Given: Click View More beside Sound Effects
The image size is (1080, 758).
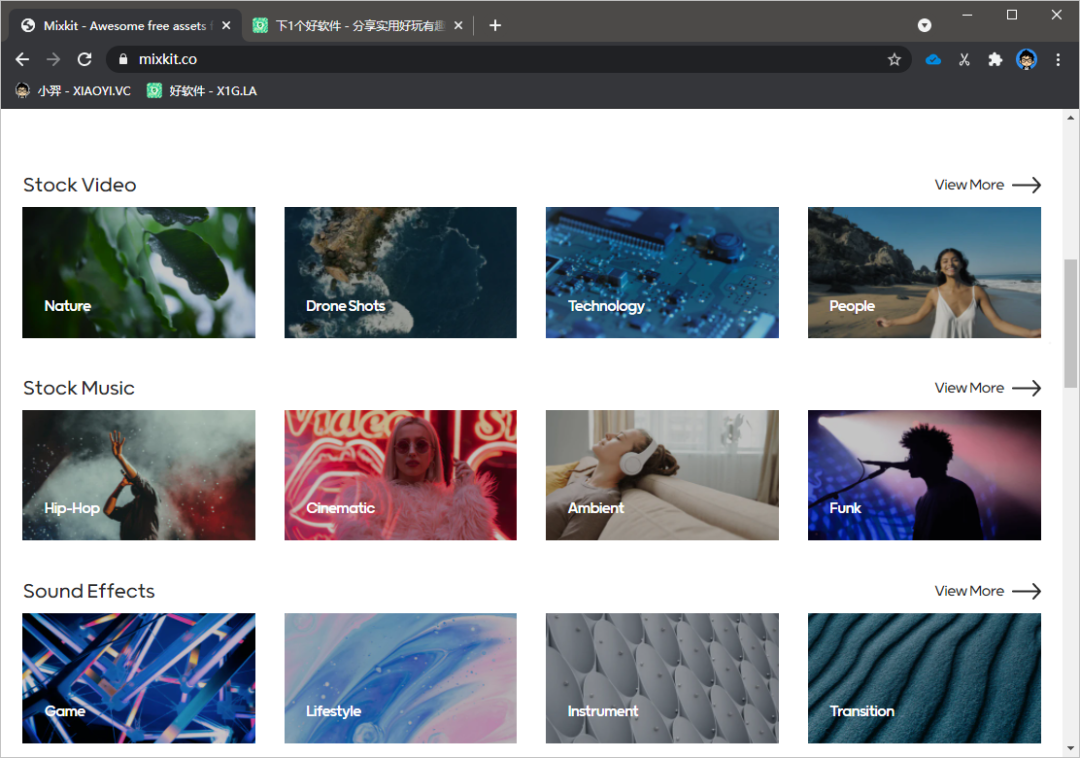Looking at the screenshot, I should coord(987,591).
